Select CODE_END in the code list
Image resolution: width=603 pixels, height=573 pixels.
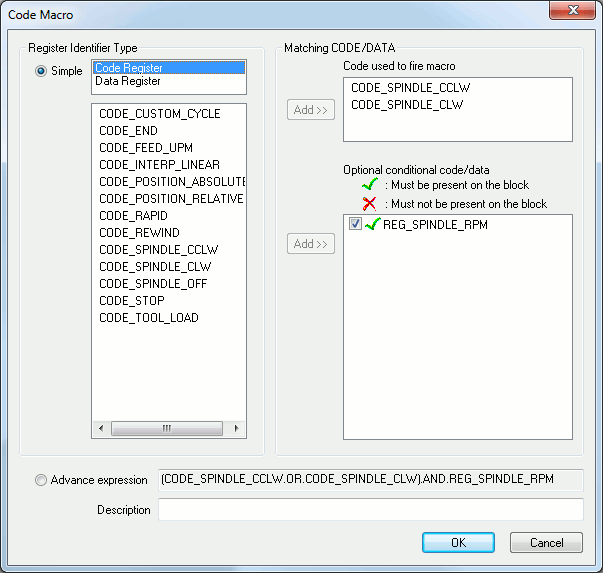[x=128, y=131]
